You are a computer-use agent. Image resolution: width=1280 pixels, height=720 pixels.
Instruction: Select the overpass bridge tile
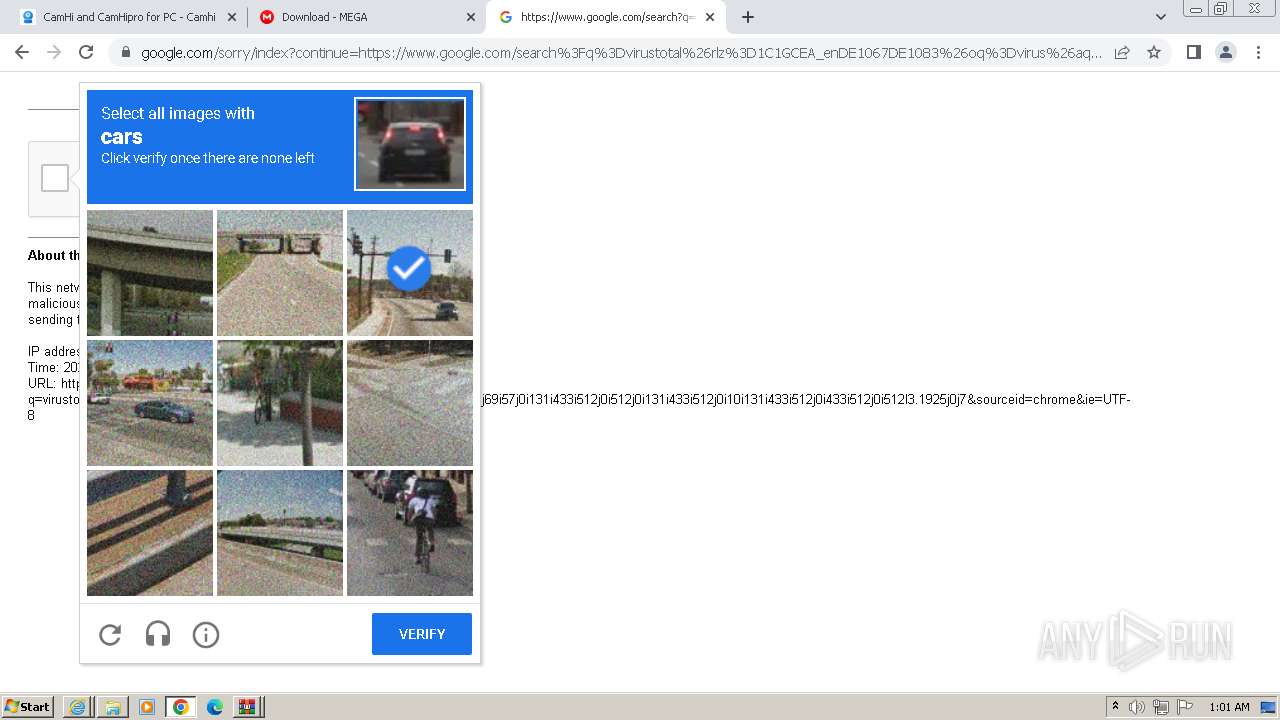150,272
